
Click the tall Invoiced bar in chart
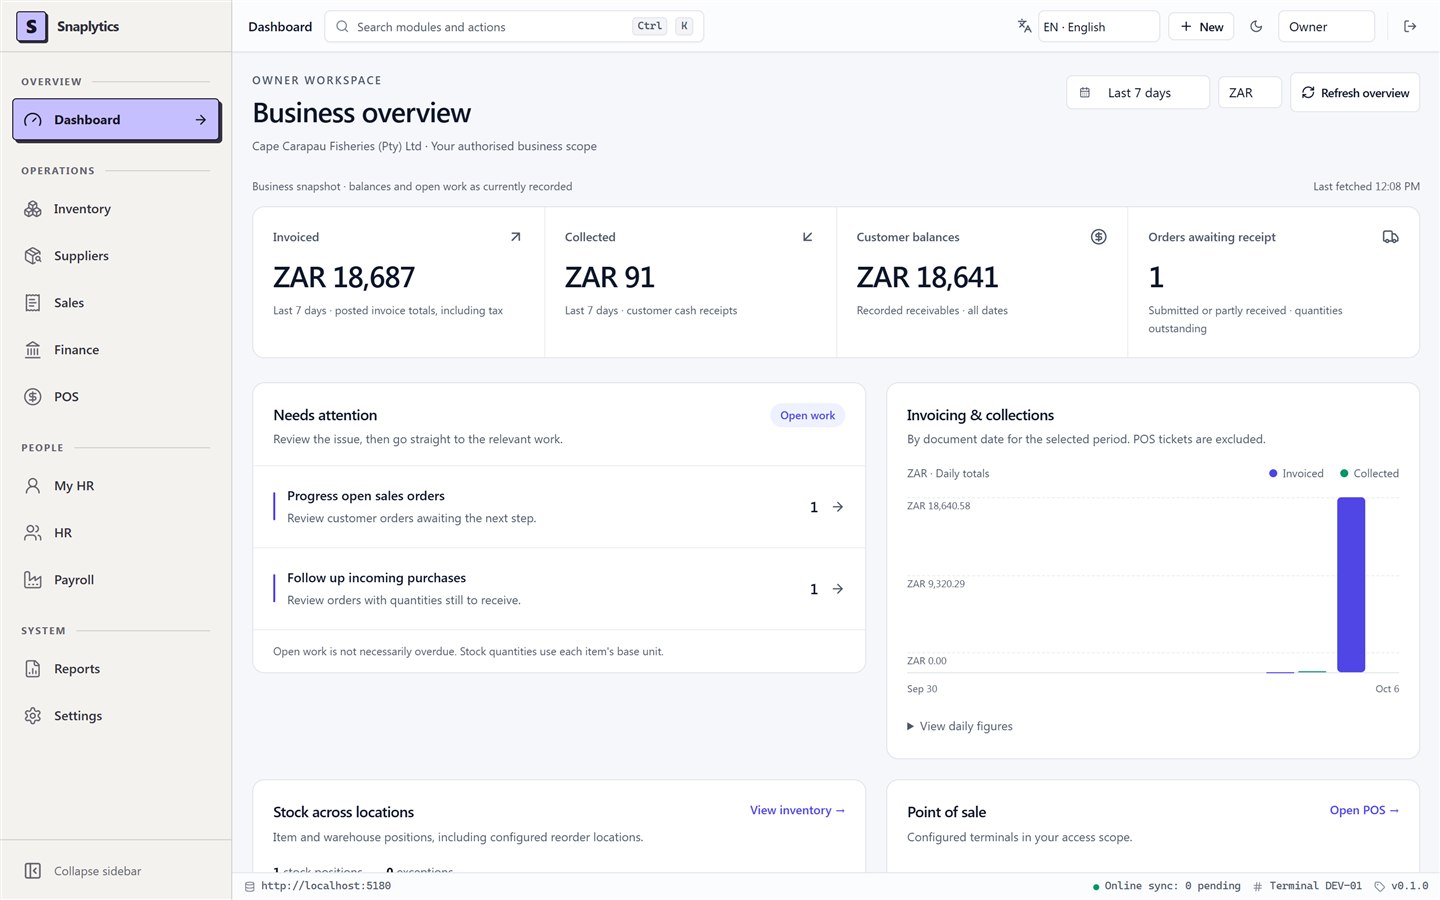click(x=1351, y=585)
